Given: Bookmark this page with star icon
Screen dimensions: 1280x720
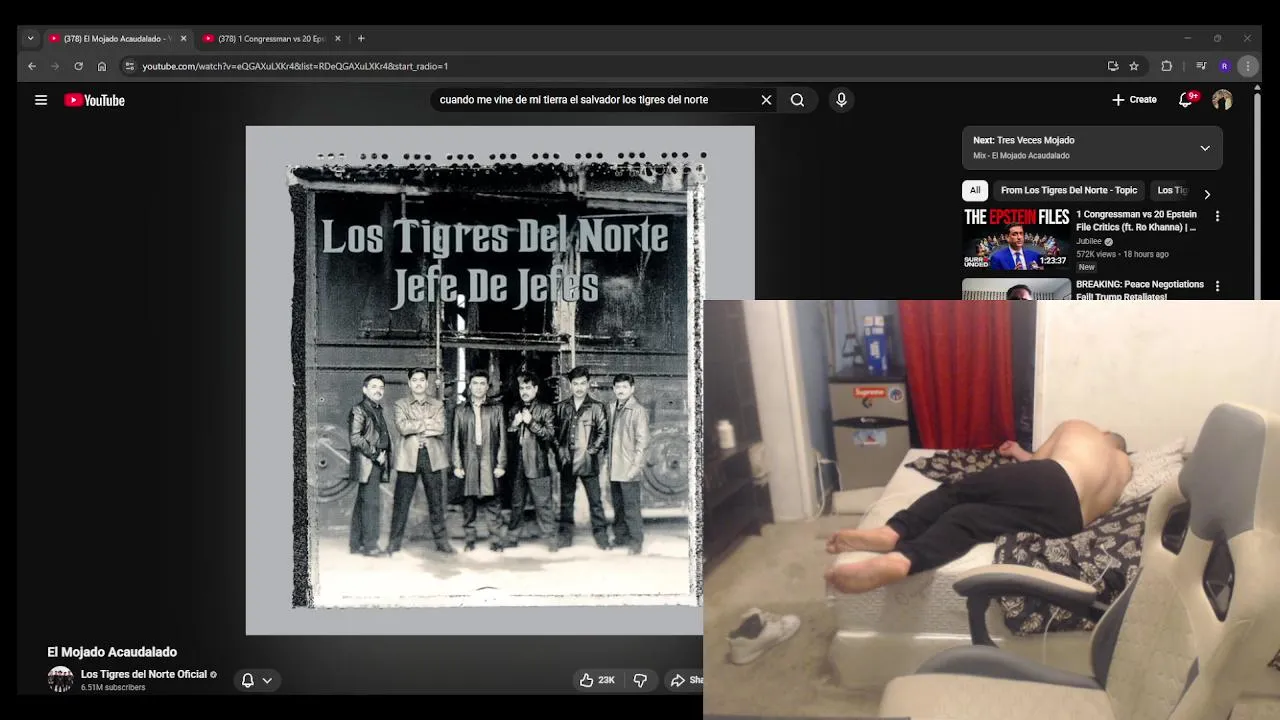Looking at the screenshot, I should 1134,66.
